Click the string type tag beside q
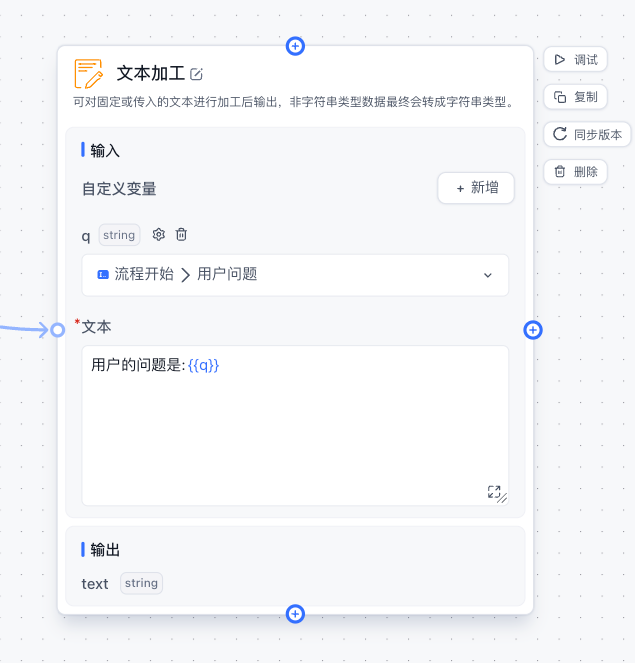This screenshot has width=635, height=663. [119, 236]
